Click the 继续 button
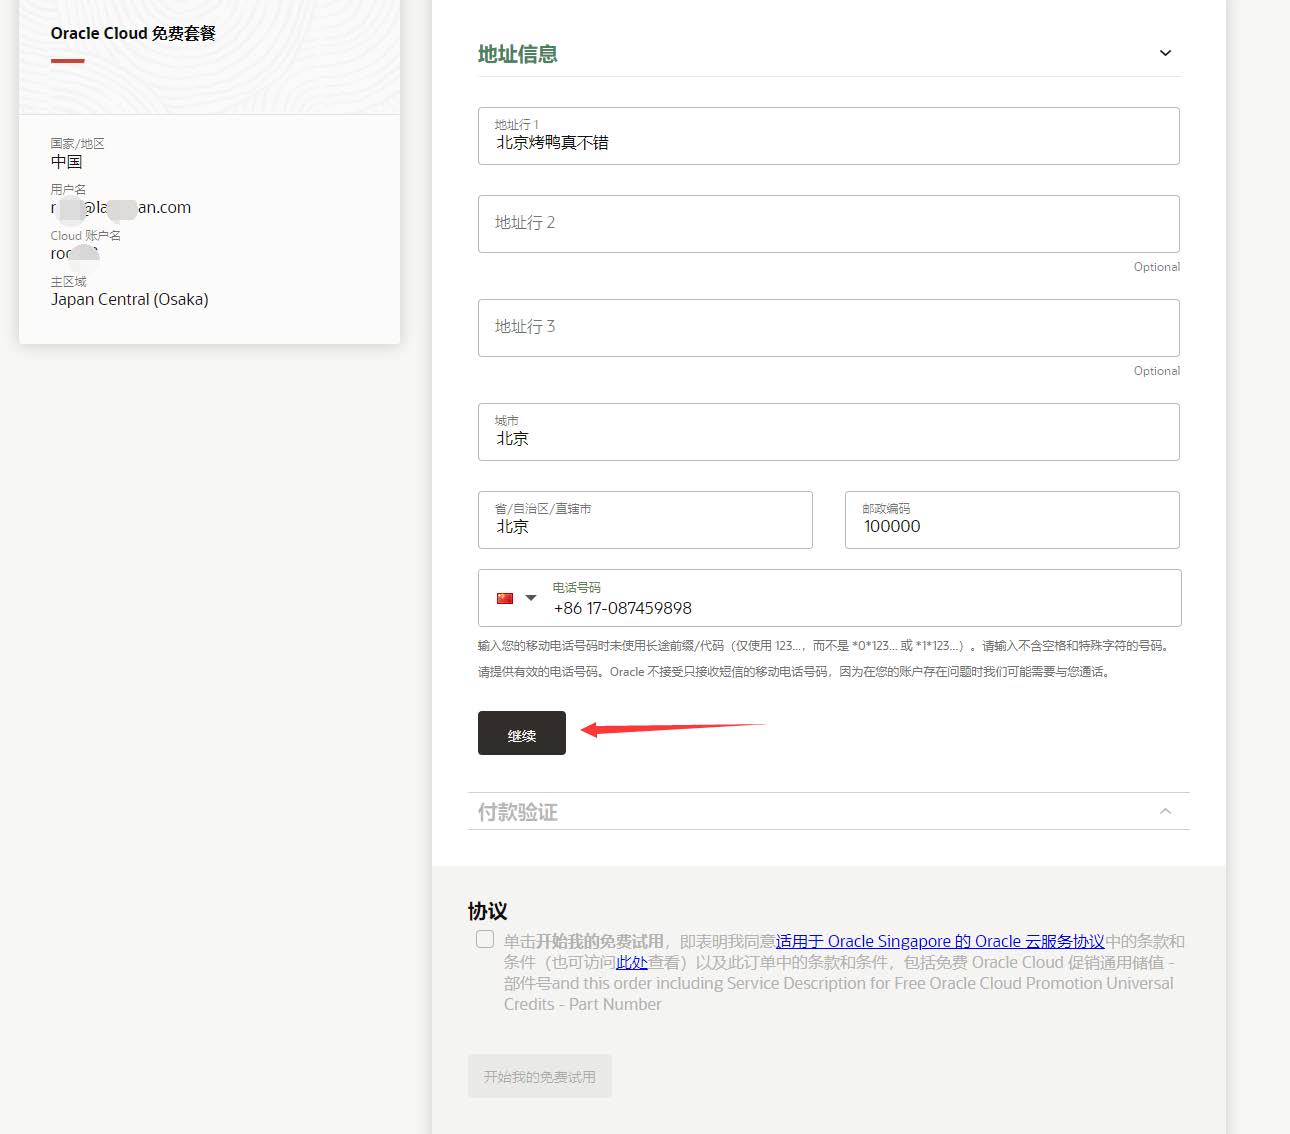 click(x=522, y=733)
